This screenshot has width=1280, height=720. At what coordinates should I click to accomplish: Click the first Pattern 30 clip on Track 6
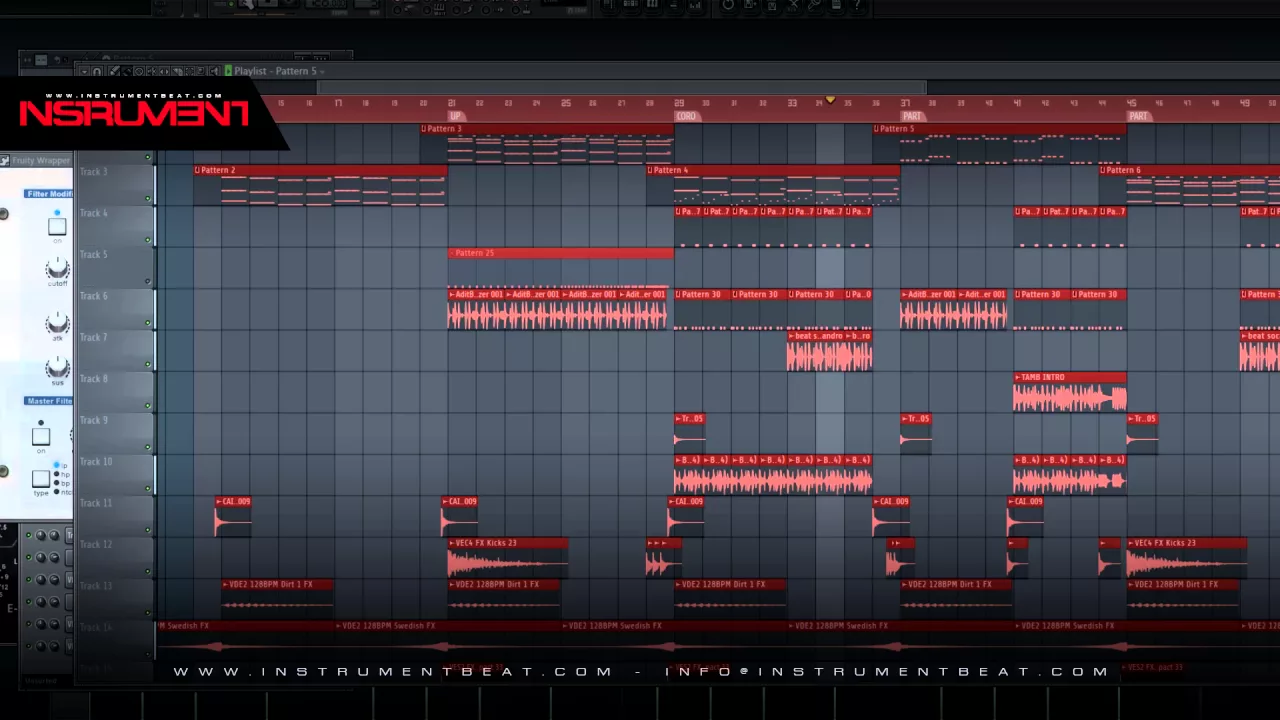tap(703, 310)
